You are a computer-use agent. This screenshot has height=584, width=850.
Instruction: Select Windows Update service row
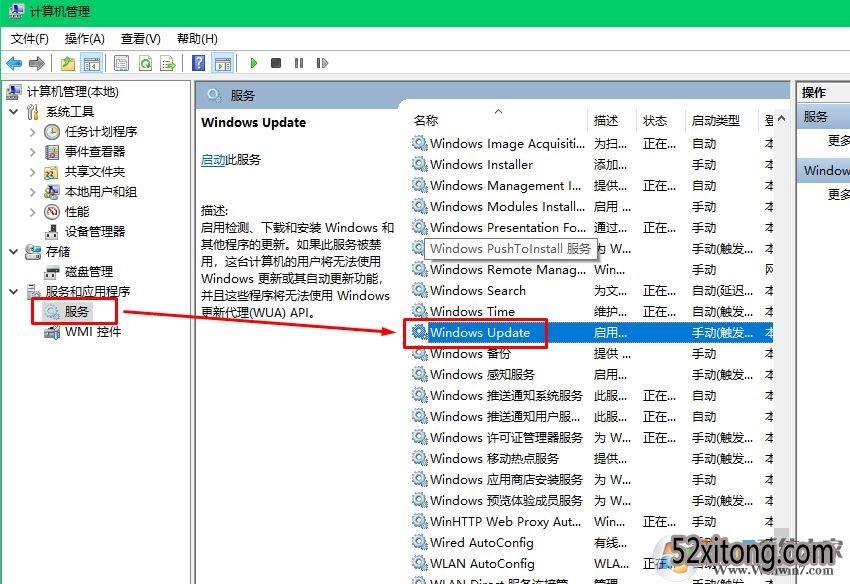[x=591, y=333]
